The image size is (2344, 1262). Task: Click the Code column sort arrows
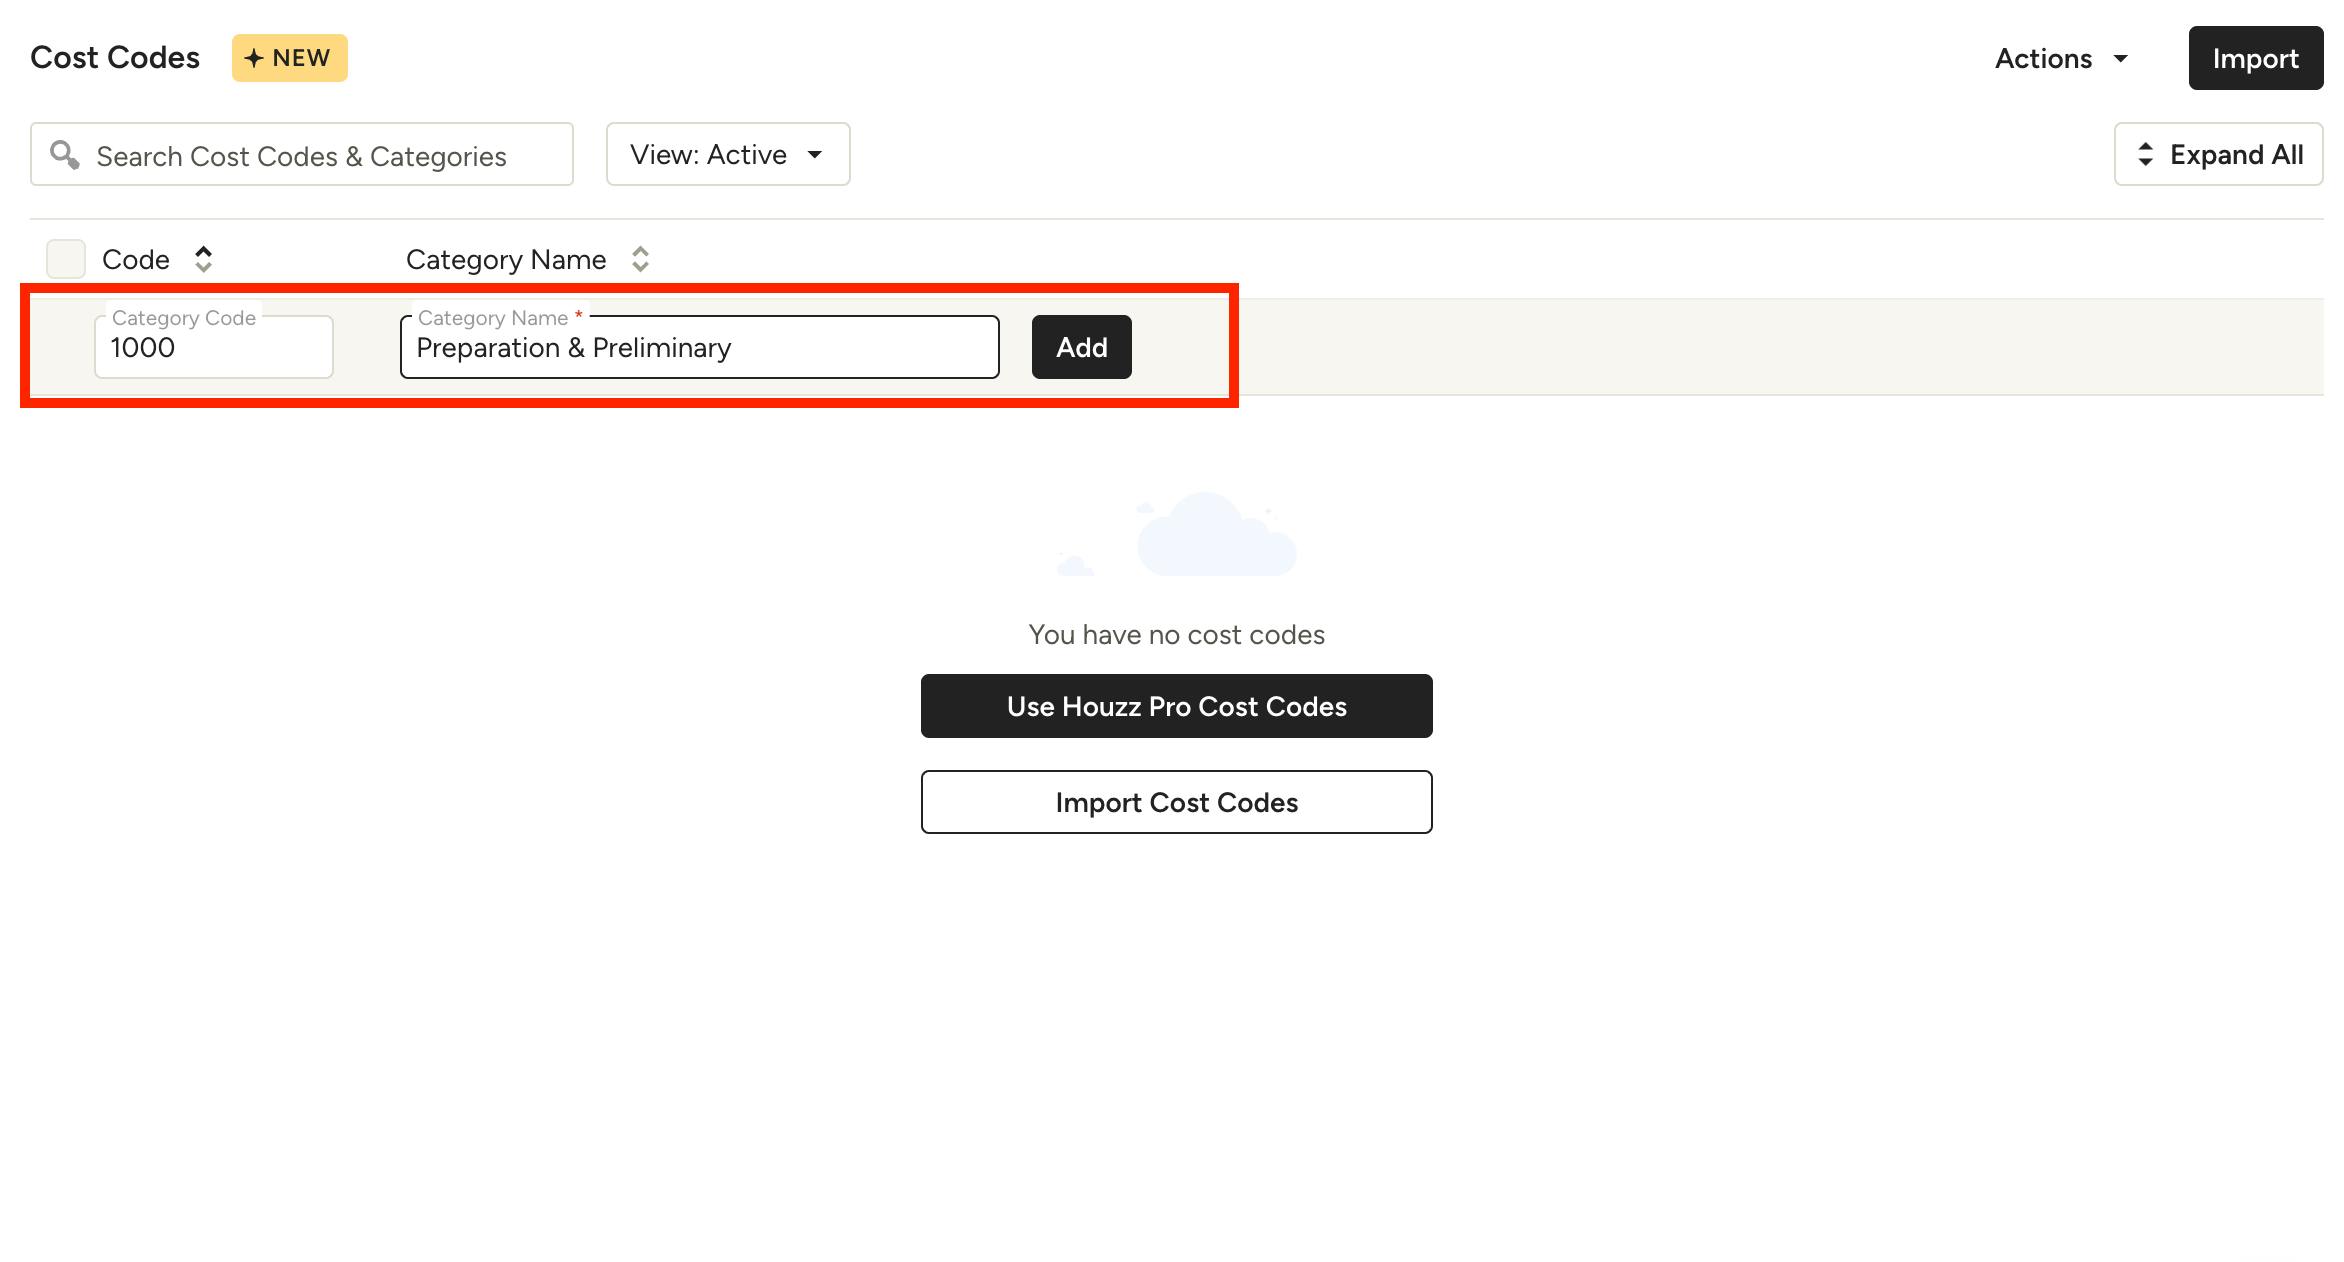coord(203,260)
